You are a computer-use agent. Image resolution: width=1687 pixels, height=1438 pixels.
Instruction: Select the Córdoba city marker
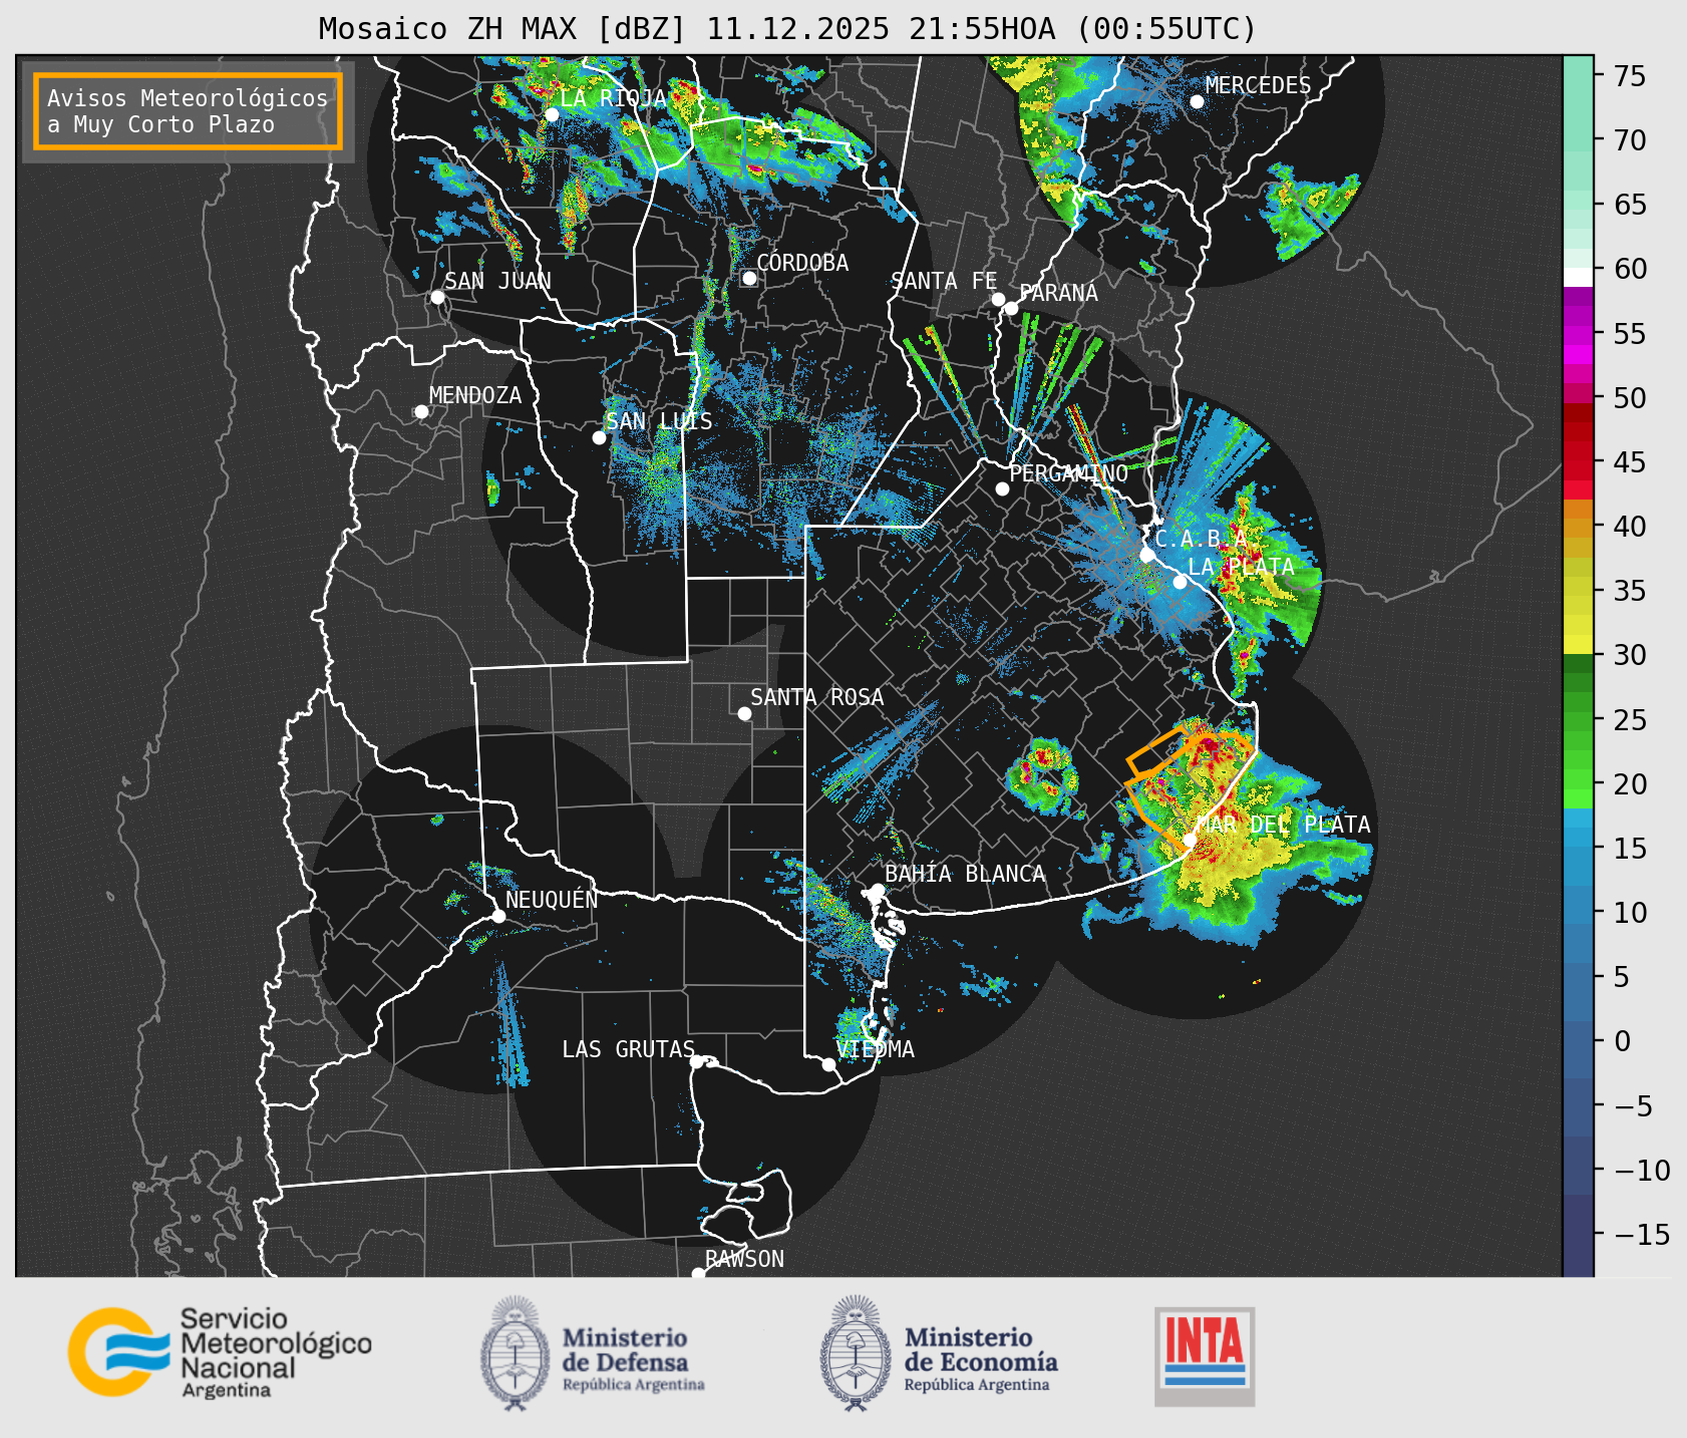click(x=749, y=278)
